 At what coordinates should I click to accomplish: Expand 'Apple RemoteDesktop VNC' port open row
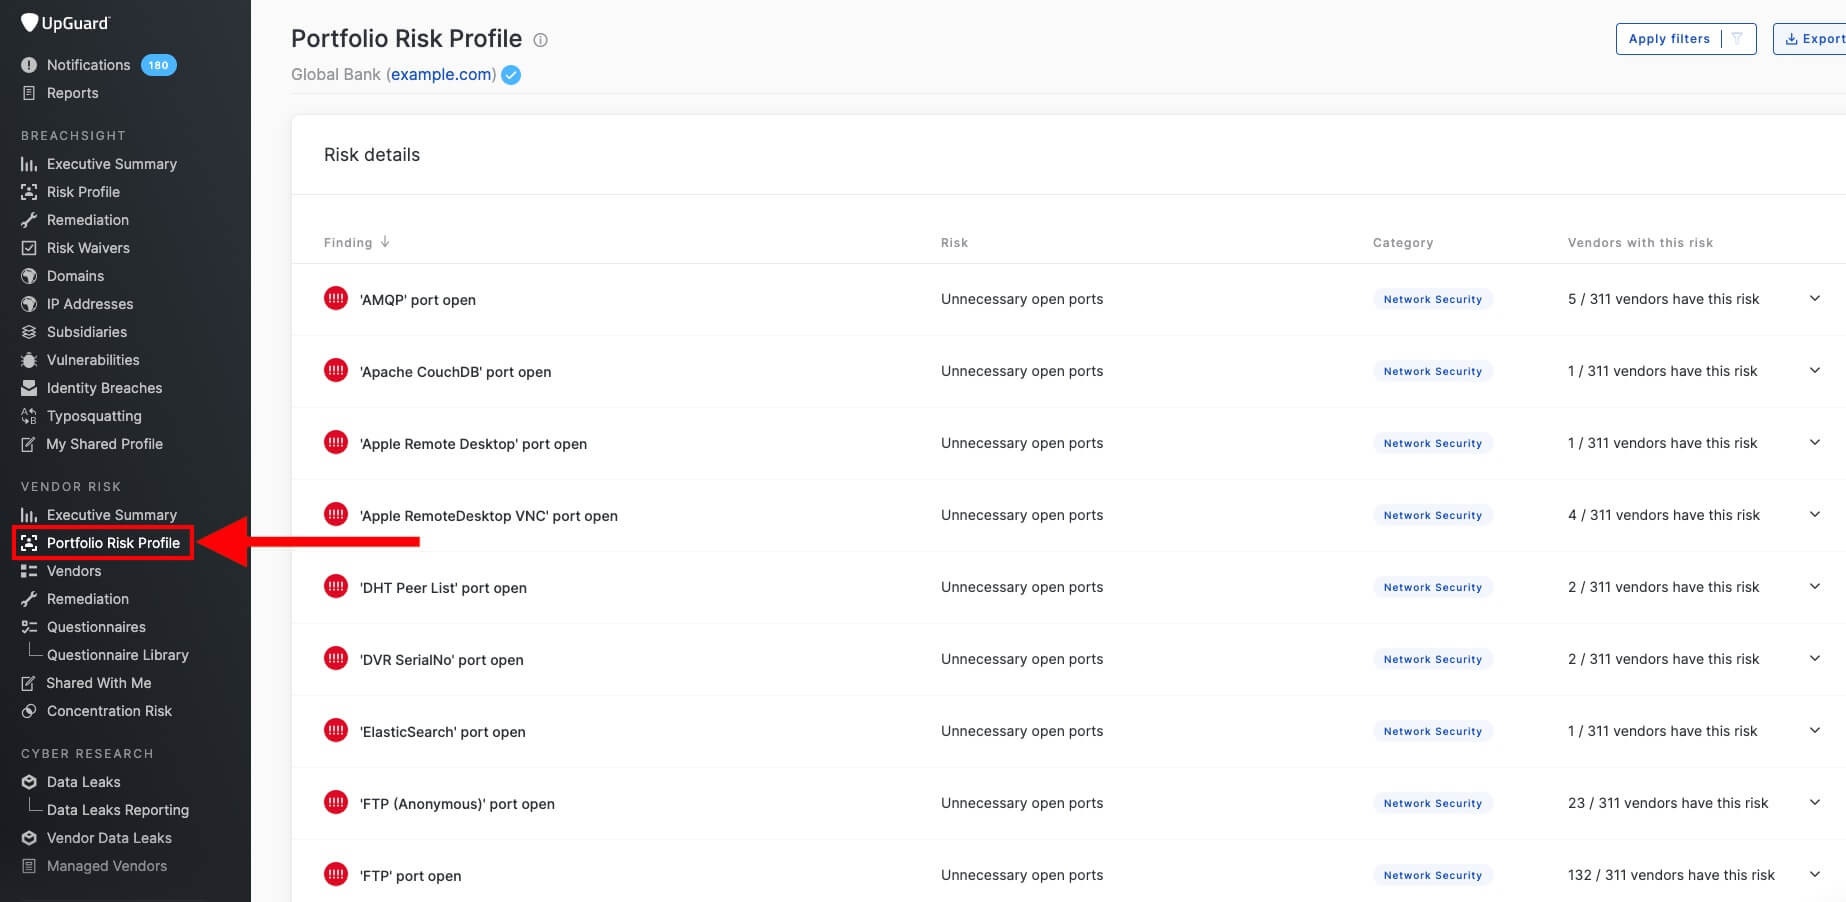coord(1815,515)
